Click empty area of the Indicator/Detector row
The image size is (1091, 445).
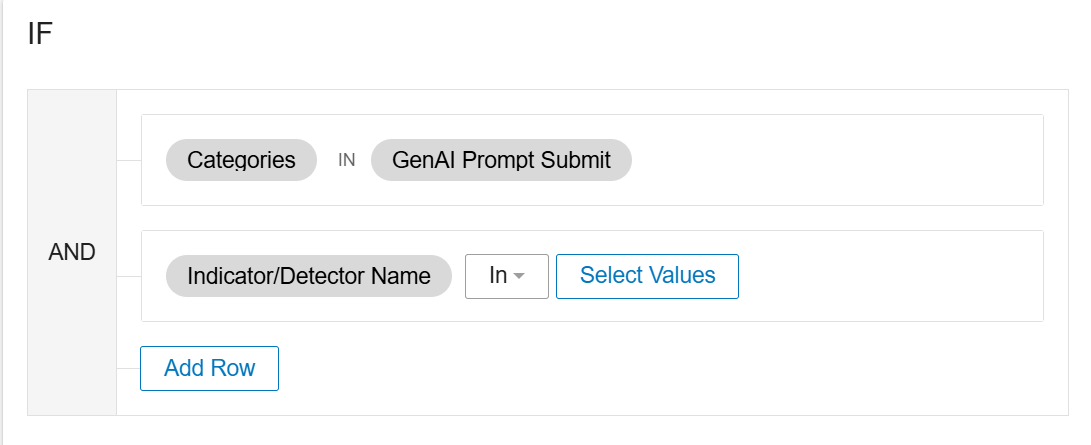click(891, 276)
